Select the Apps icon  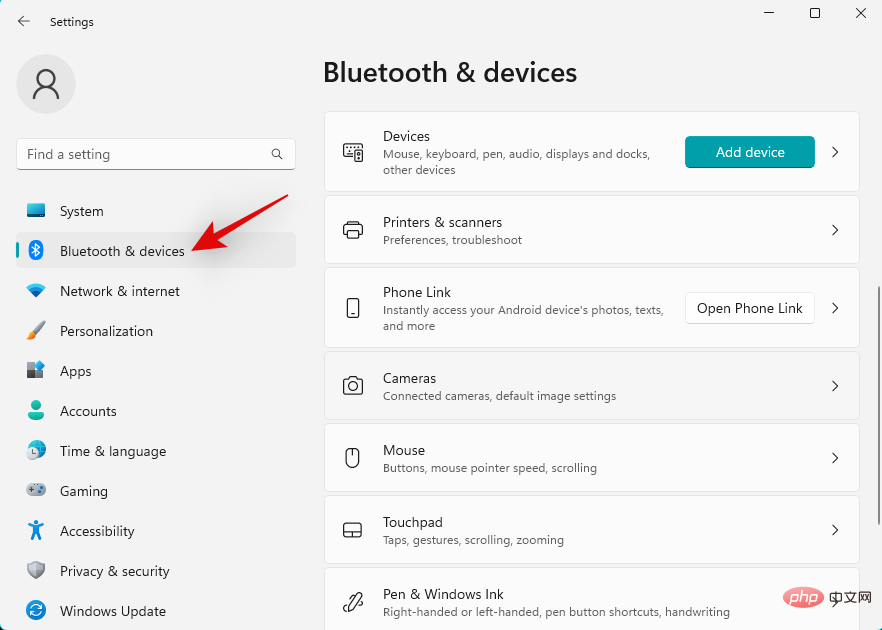(x=36, y=371)
